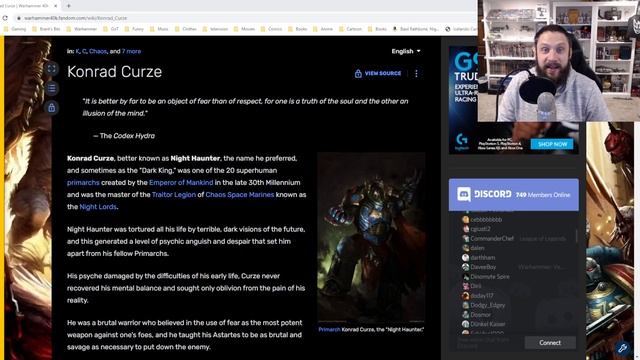
Task: Click the Konrad Curze page title
Action: (115, 72)
